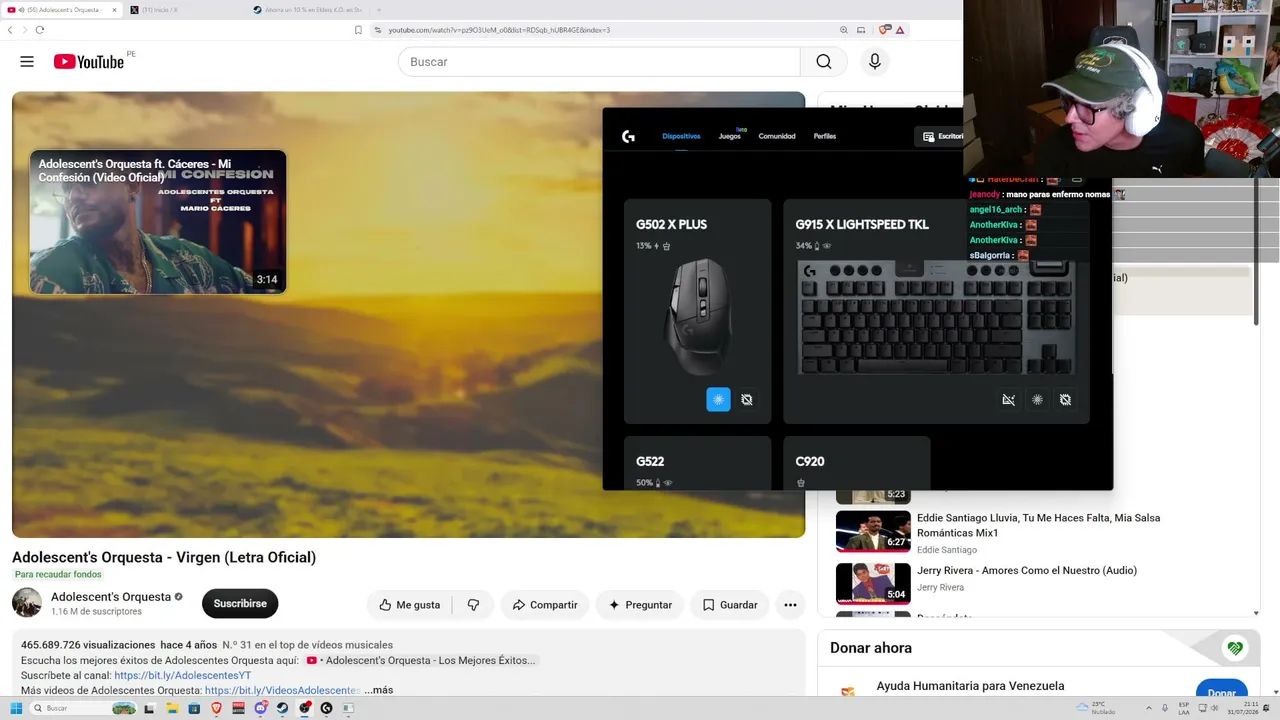
Task: Switch to the Dispositivos tab in G HUB
Action: pos(681,136)
